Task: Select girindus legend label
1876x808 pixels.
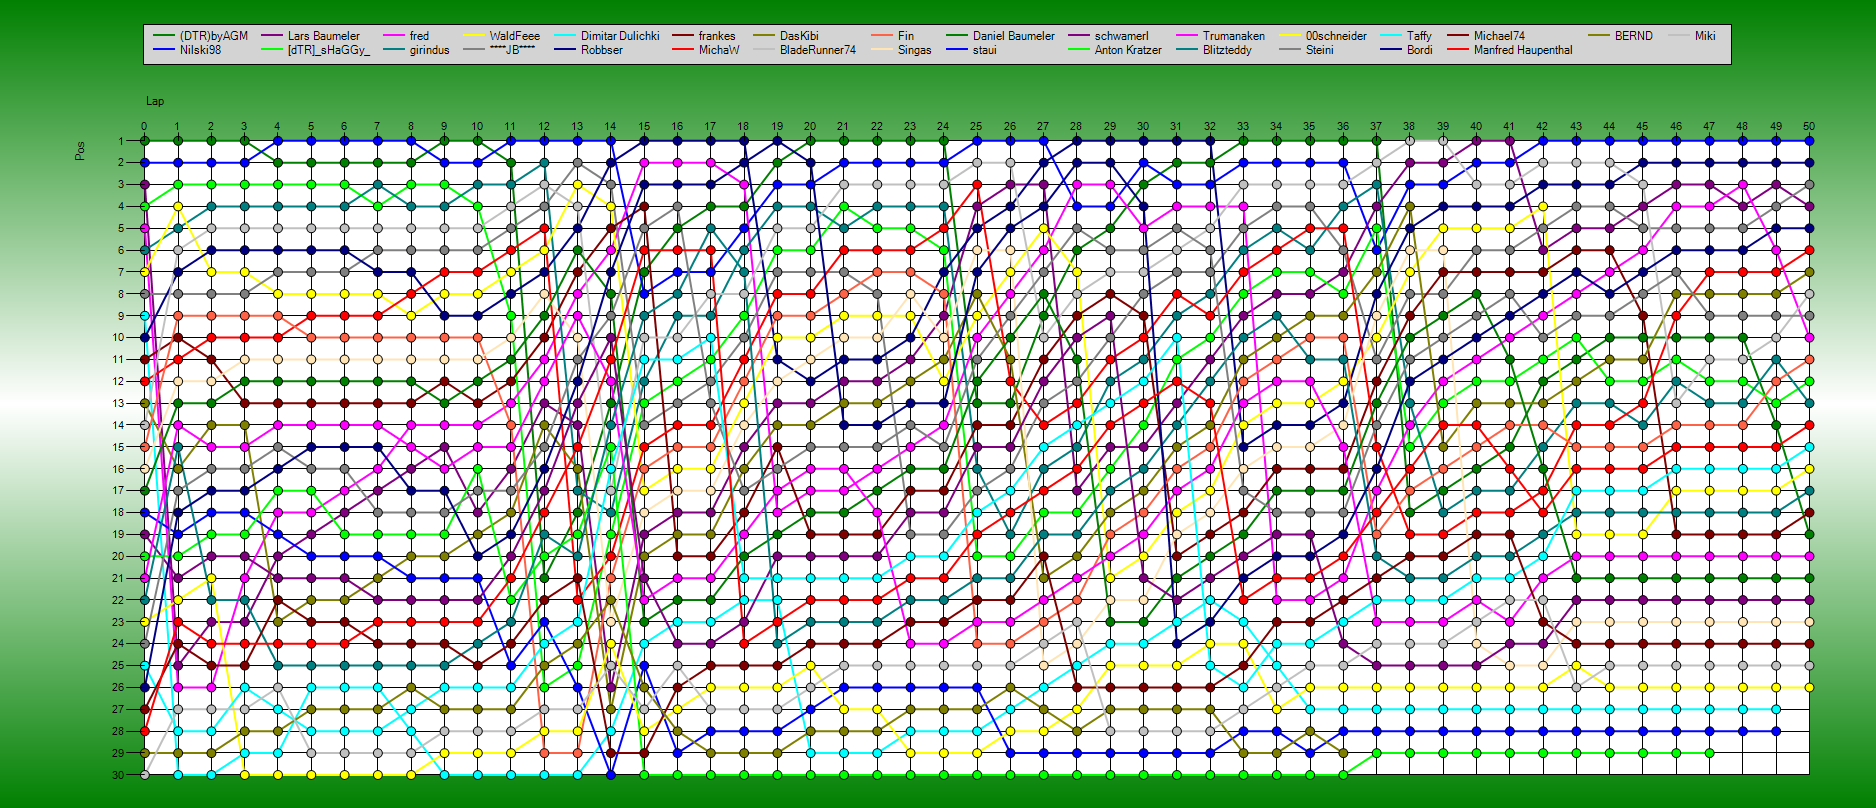Action: click(x=430, y=50)
